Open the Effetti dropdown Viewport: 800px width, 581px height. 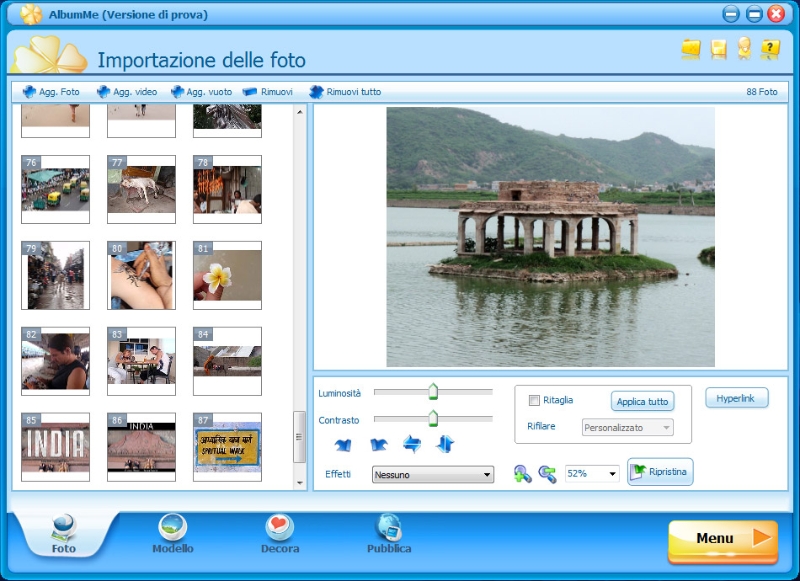(433, 475)
